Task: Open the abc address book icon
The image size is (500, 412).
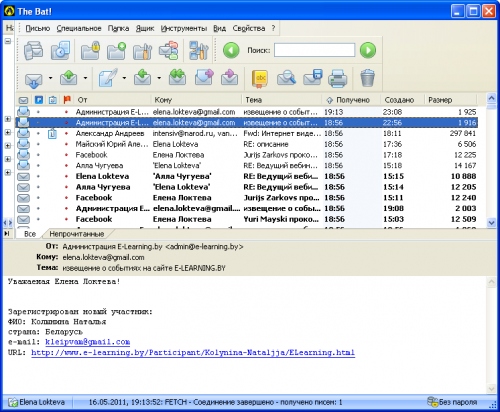Action: pyautogui.click(x=260, y=79)
